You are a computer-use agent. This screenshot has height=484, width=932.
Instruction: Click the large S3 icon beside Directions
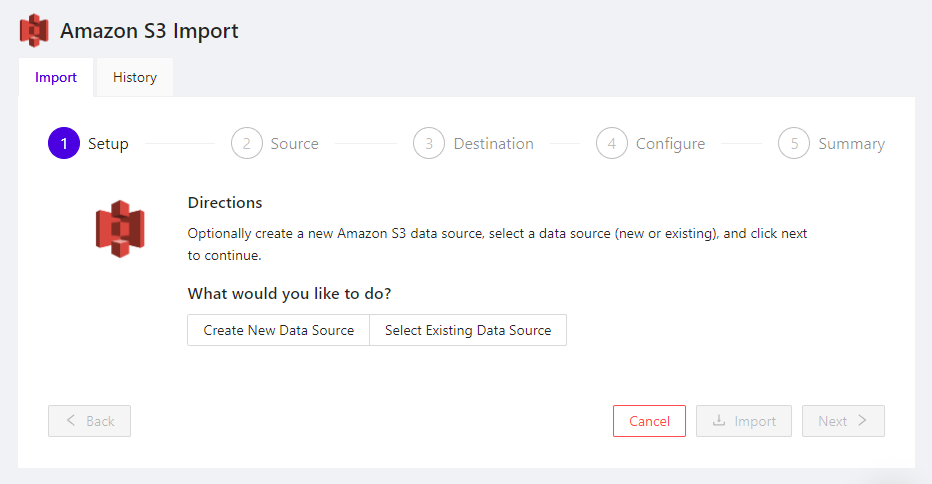point(120,229)
